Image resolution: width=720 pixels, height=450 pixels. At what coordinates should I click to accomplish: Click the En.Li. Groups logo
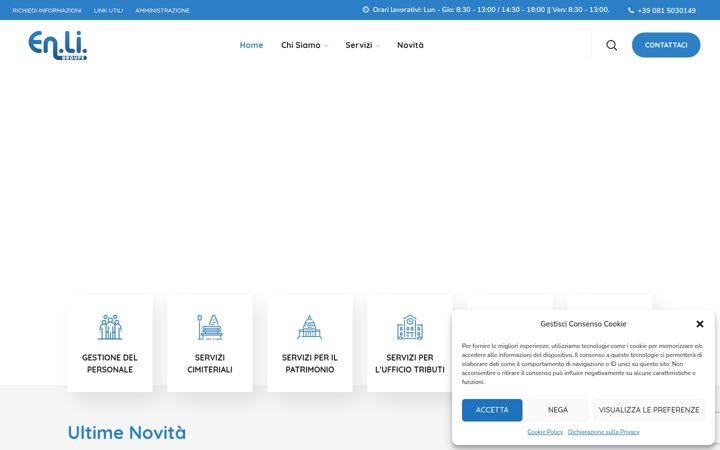tap(57, 45)
